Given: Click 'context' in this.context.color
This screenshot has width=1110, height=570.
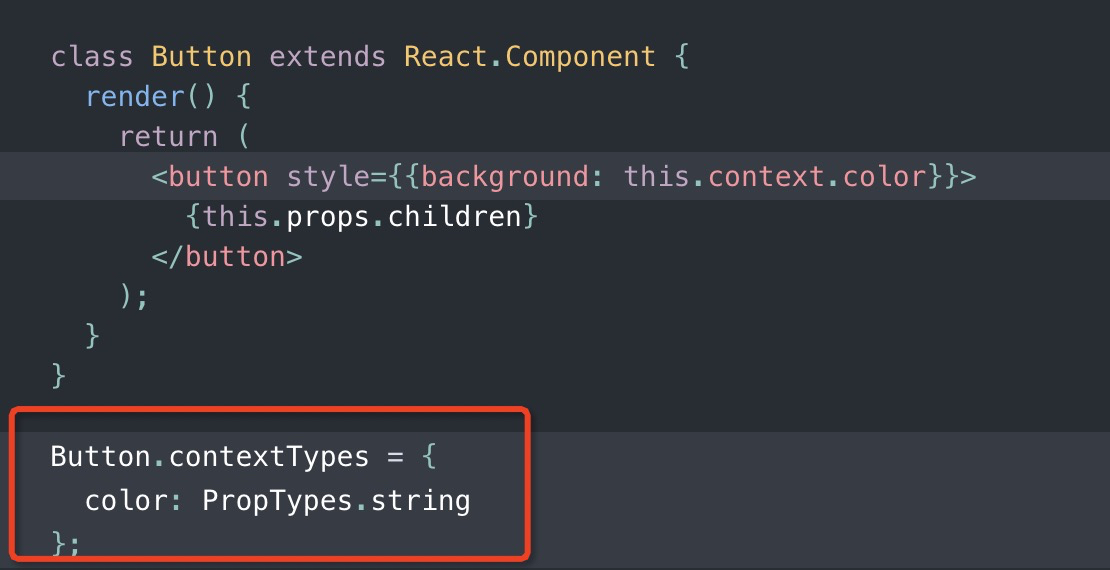Looking at the screenshot, I should pos(766,177).
